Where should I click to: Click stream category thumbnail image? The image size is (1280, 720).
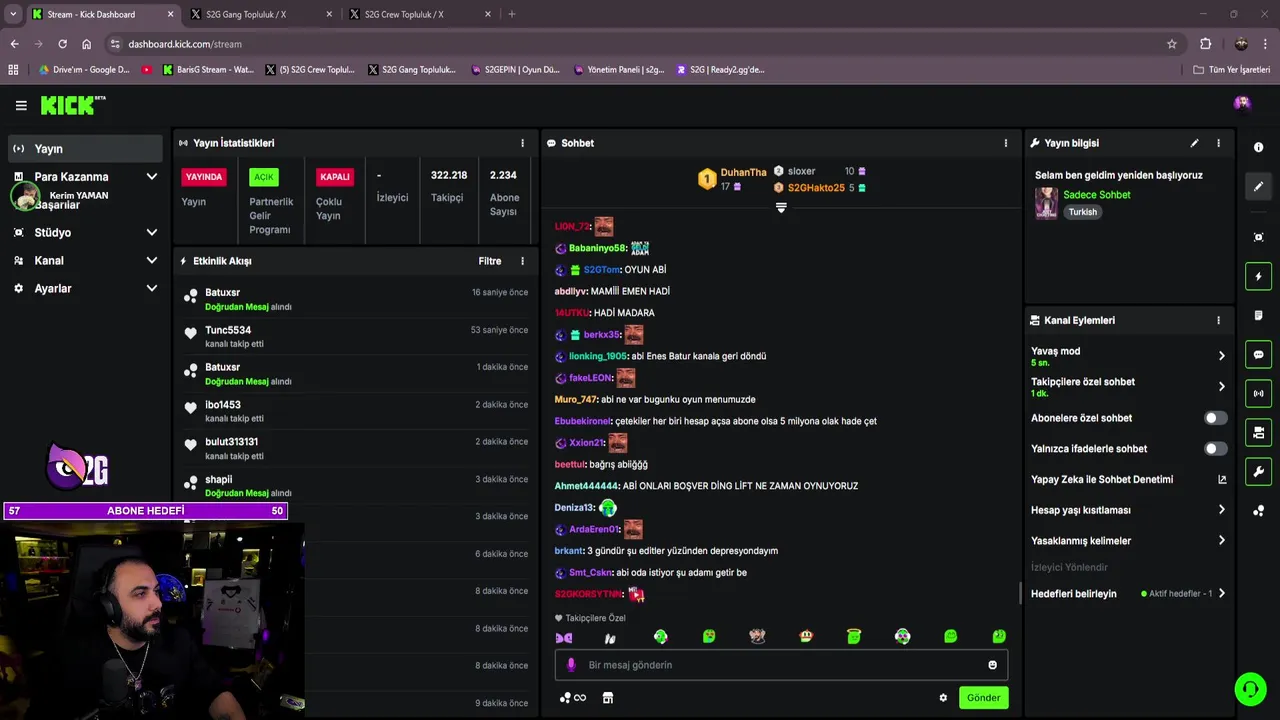1046,203
